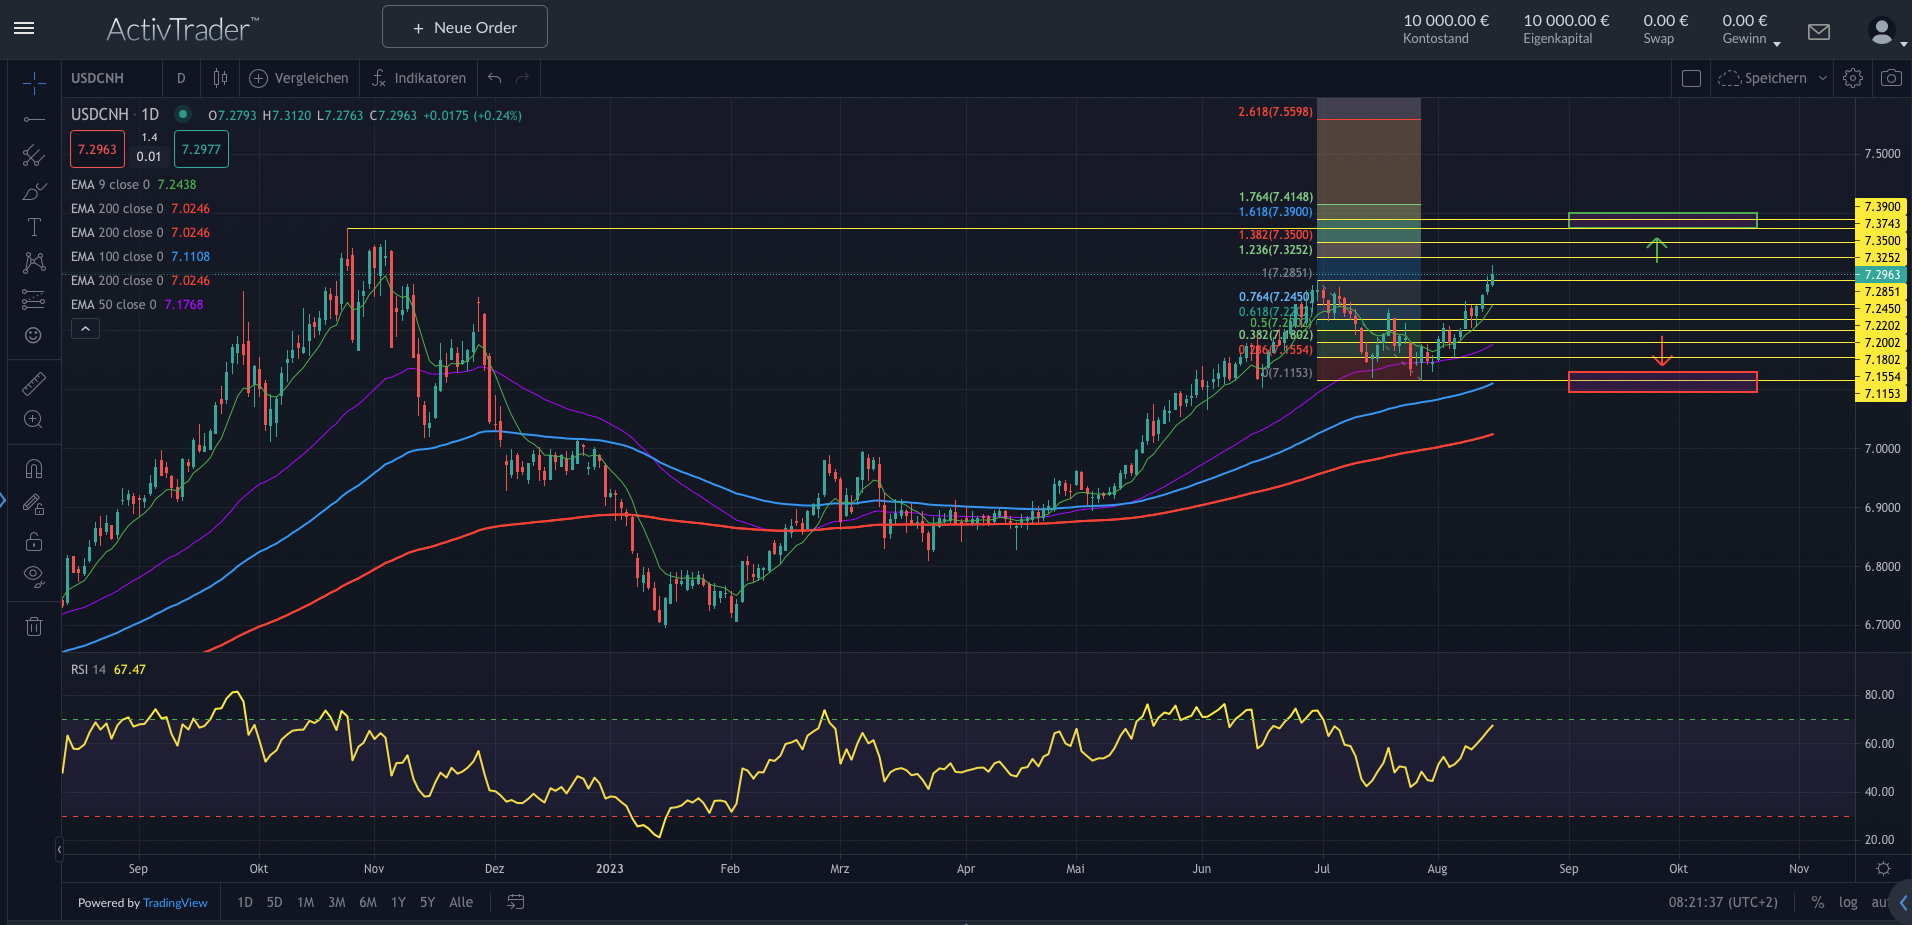Take a chart snapshot with the camera icon
The width and height of the screenshot is (1912, 925).
pyautogui.click(x=1890, y=77)
